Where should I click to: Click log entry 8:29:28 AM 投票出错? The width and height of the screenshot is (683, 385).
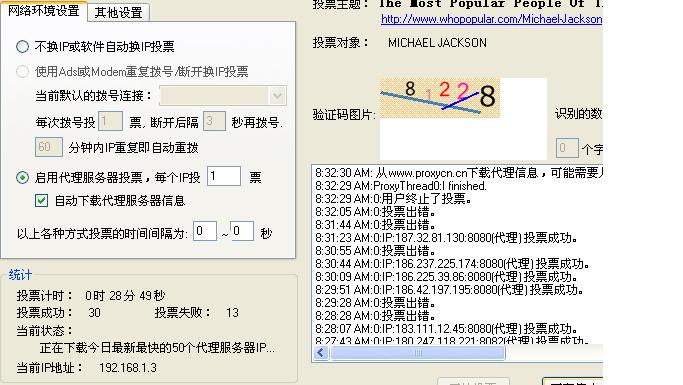(x=375, y=303)
